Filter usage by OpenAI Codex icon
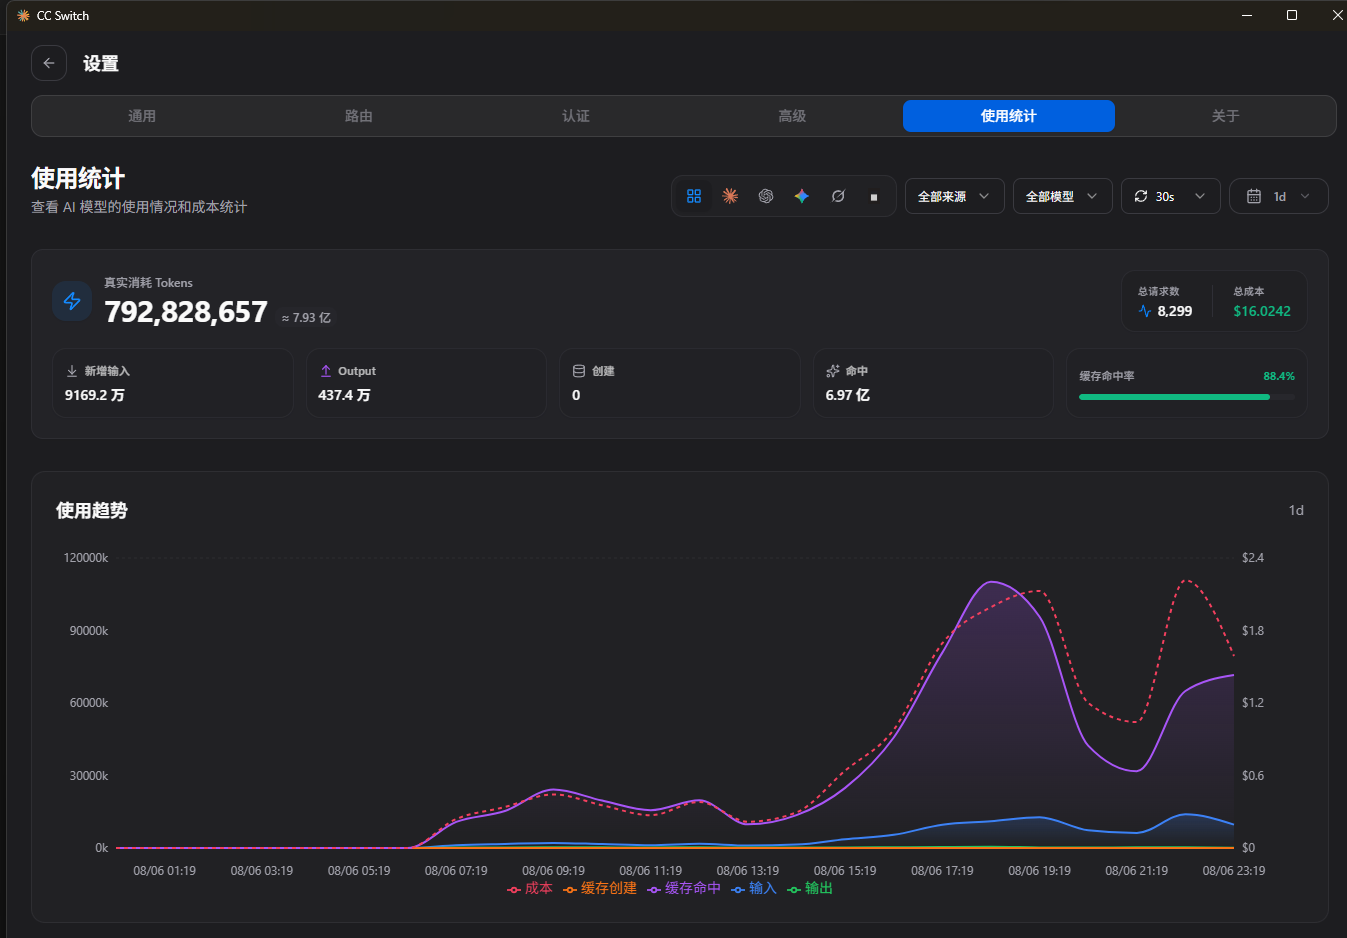The image size is (1347, 938). [766, 196]
